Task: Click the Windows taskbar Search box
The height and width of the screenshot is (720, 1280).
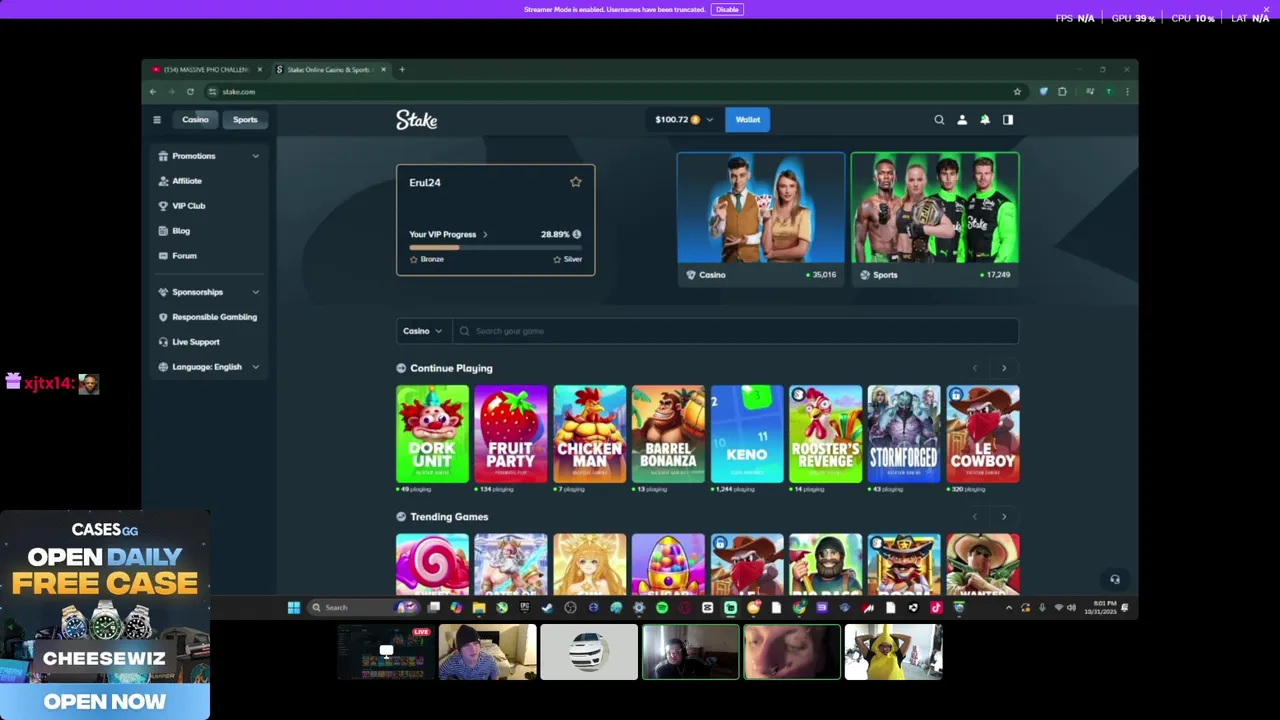Action: (350, 607)
